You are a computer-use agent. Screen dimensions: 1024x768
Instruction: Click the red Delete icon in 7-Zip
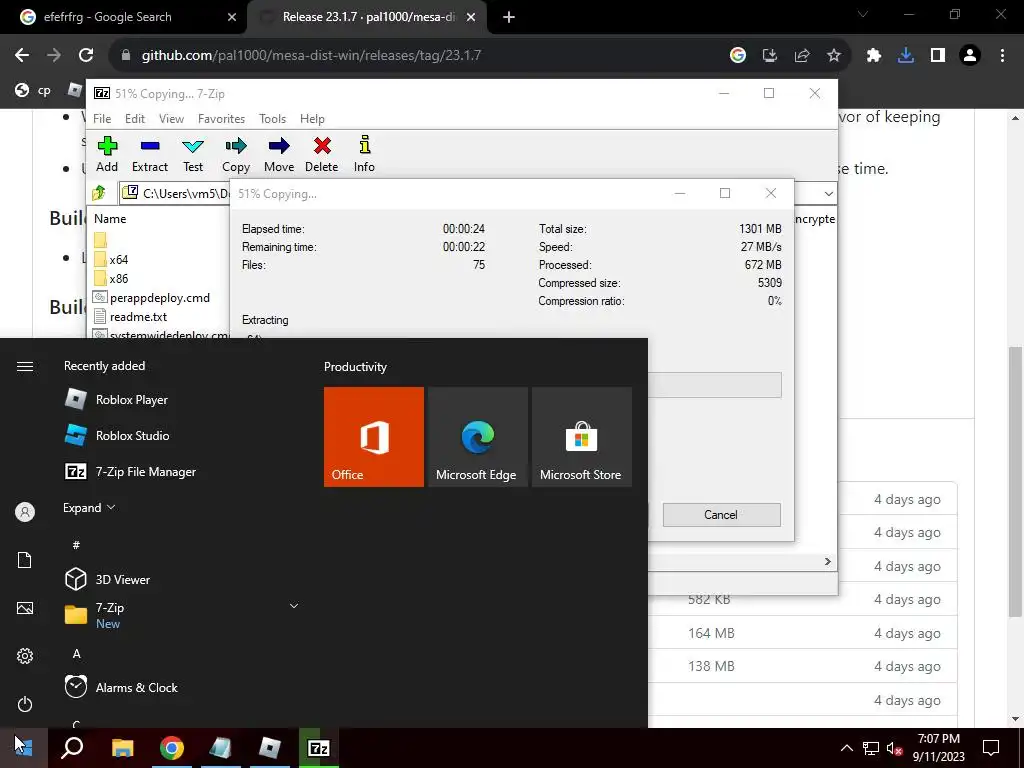pos(322,154)
